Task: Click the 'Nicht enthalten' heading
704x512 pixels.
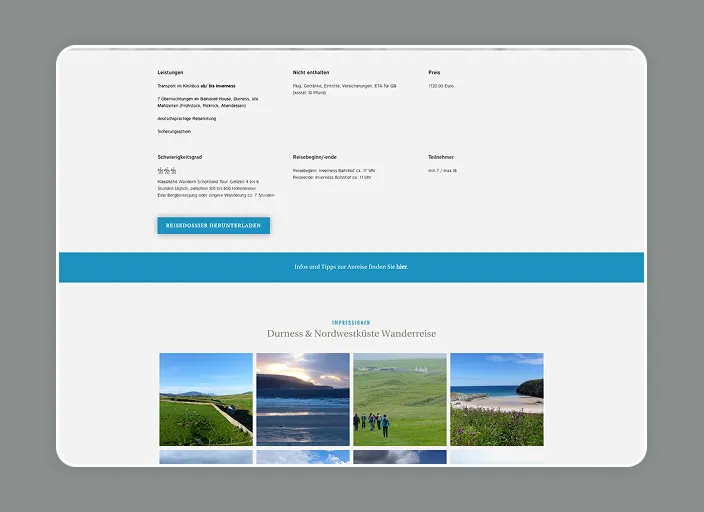Action: coord(311,73)
